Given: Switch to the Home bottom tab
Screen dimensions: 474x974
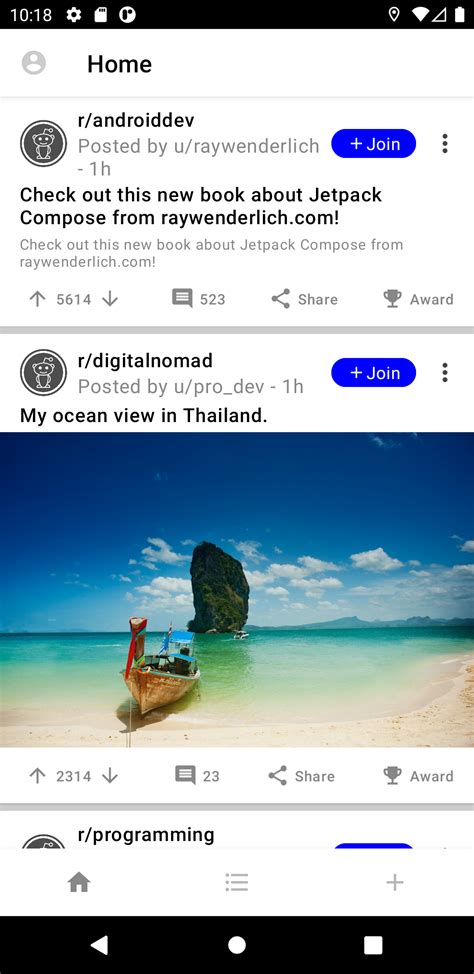Looking at the screenshot, I should tap(79, 882).
